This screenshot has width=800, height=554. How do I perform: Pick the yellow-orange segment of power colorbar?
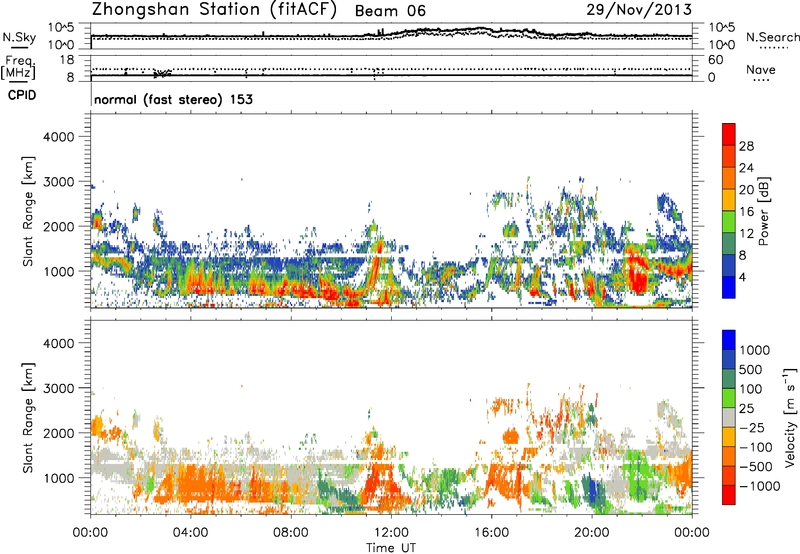(x=729, y=199)
